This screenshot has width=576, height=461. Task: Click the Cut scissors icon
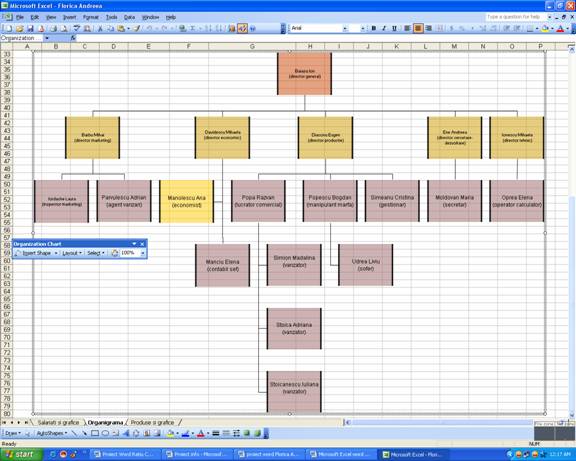(x=100, y=28)
